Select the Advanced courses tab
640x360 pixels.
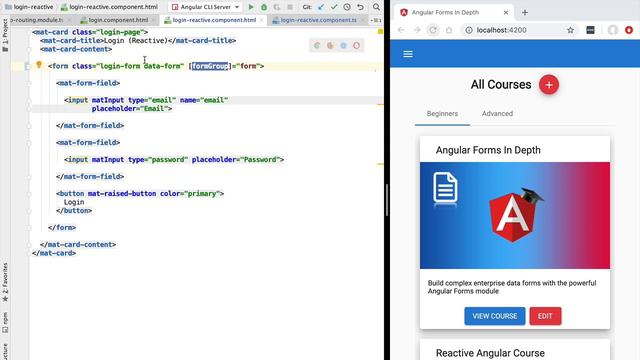(497, 114)
